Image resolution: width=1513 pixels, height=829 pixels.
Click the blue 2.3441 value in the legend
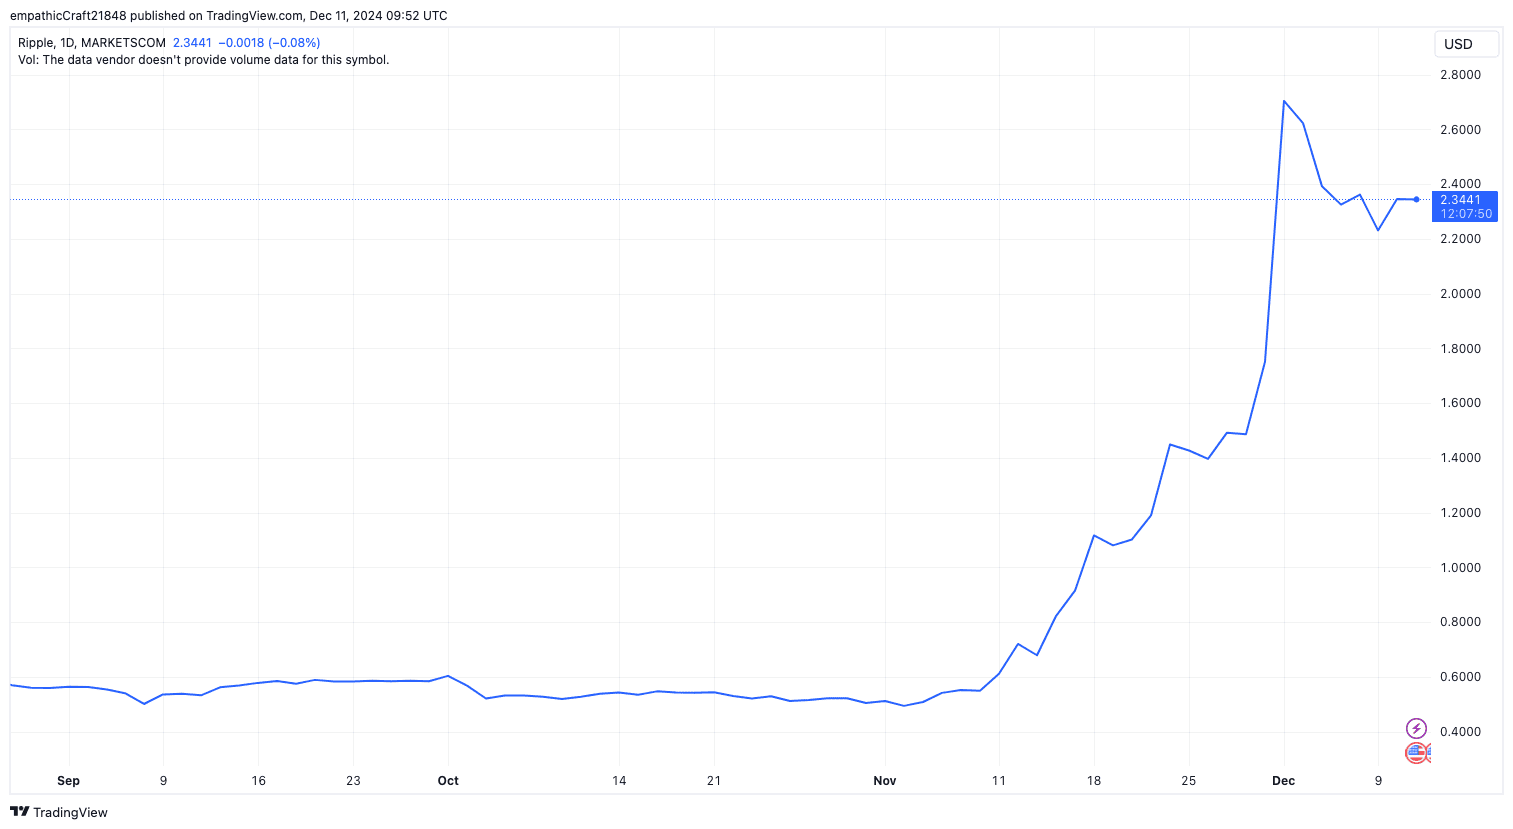point(192,43)
